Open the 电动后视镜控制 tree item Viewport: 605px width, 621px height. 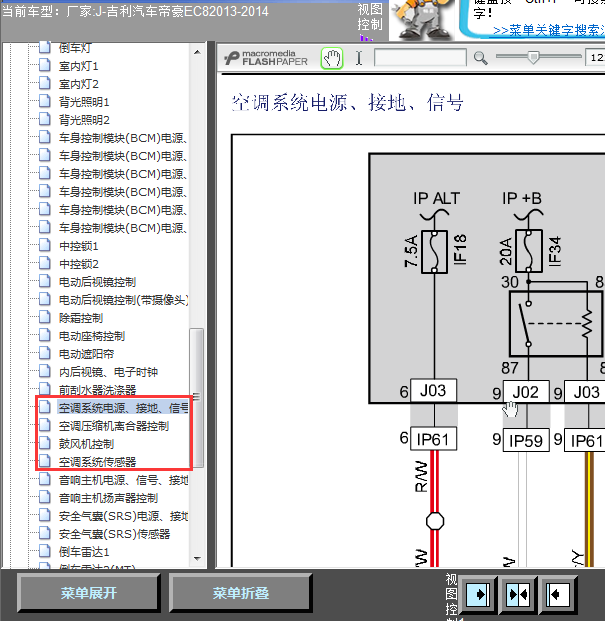click(x=97, y=282)
